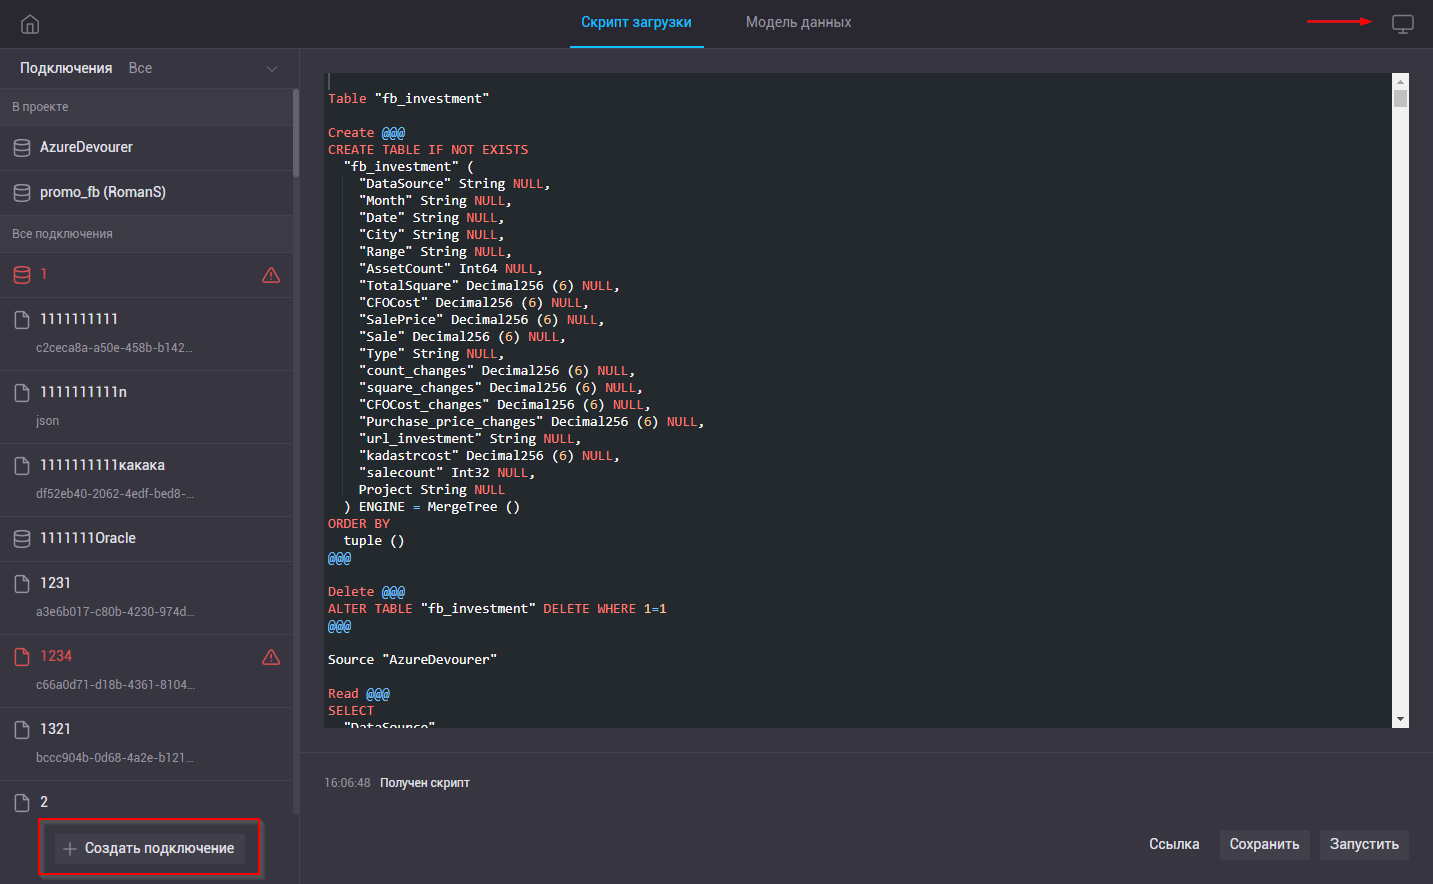
Task: Click the warning triangle on connection 1
Action: [271, 275]
